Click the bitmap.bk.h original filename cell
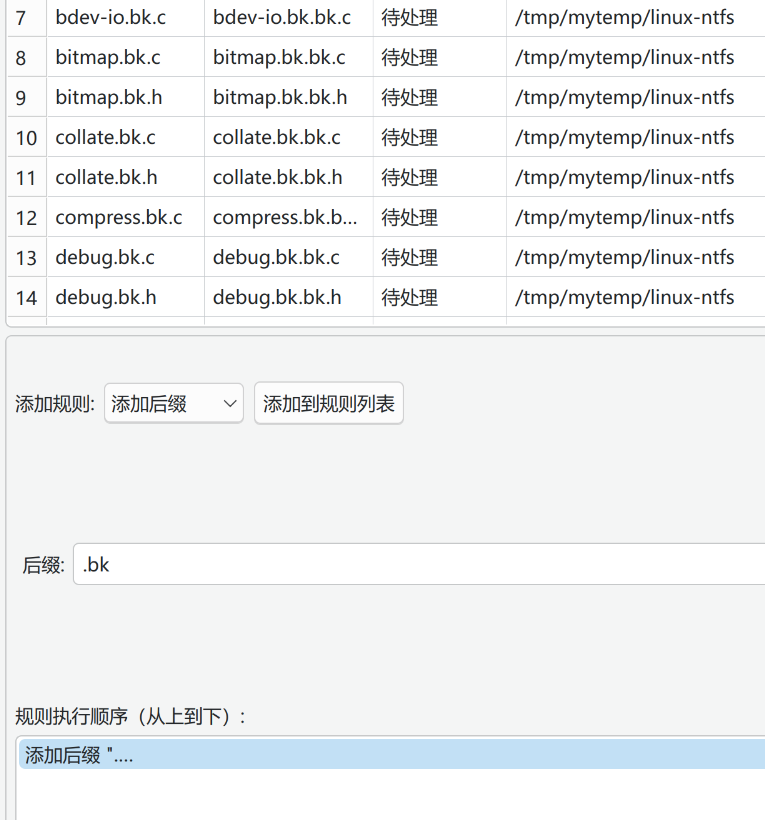The height and width of the screenshot is (820, 765). click(x=125, y=97)
